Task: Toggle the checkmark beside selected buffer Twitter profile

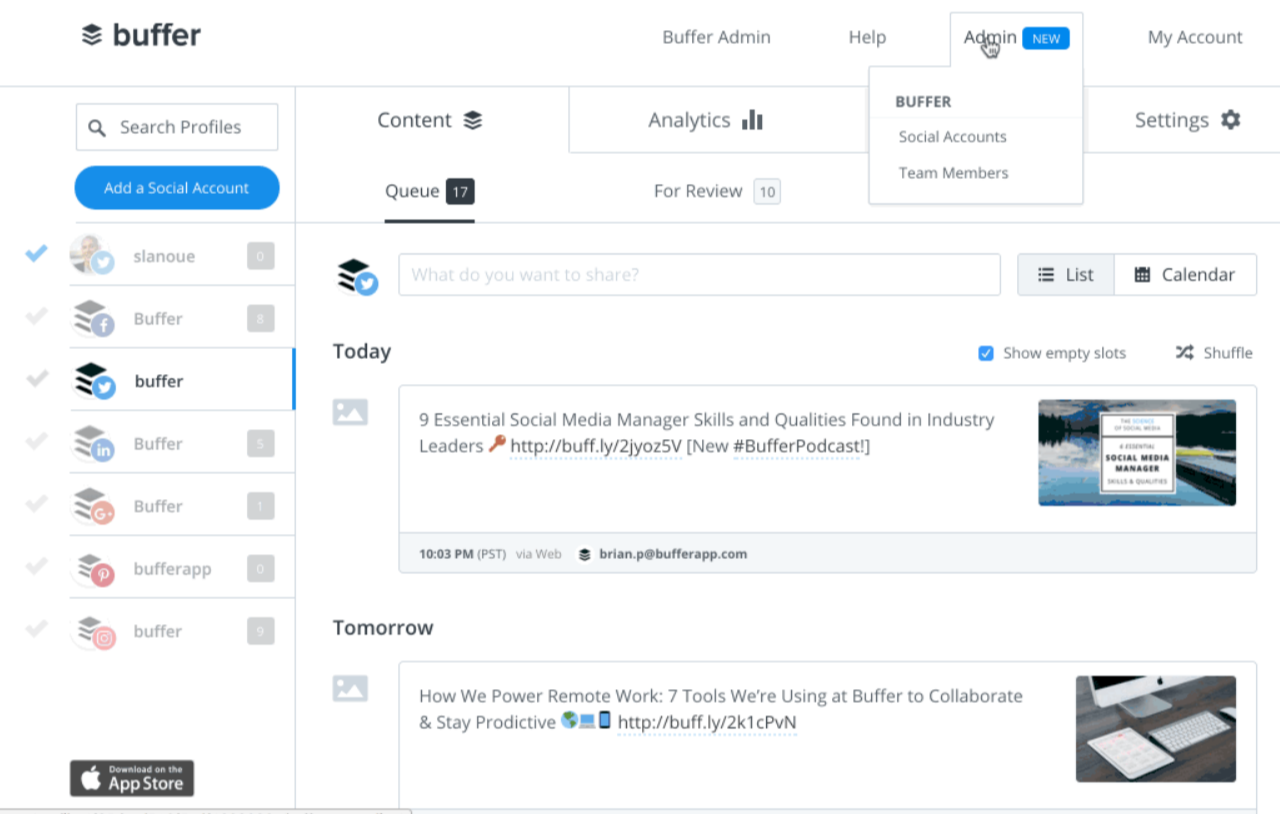Action: 36,379
